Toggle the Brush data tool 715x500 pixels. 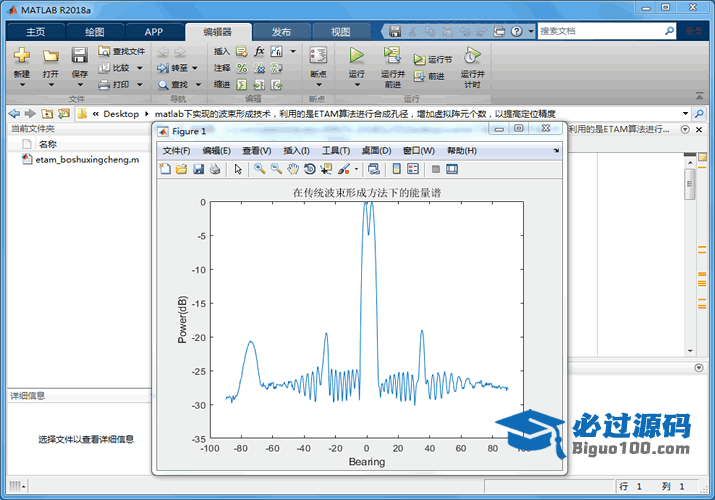pyautogui.click(x=344, y=169)
